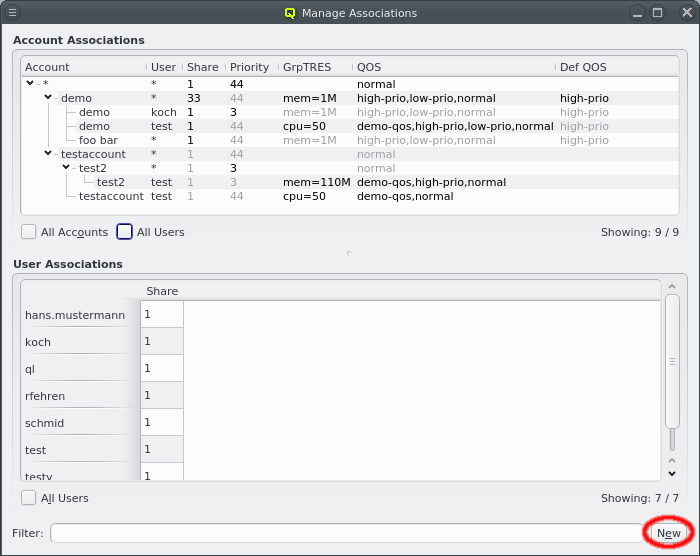Click the splitter handle between the two panels
Viewport: 700px width, 556px height.
[x=350, y=253]
